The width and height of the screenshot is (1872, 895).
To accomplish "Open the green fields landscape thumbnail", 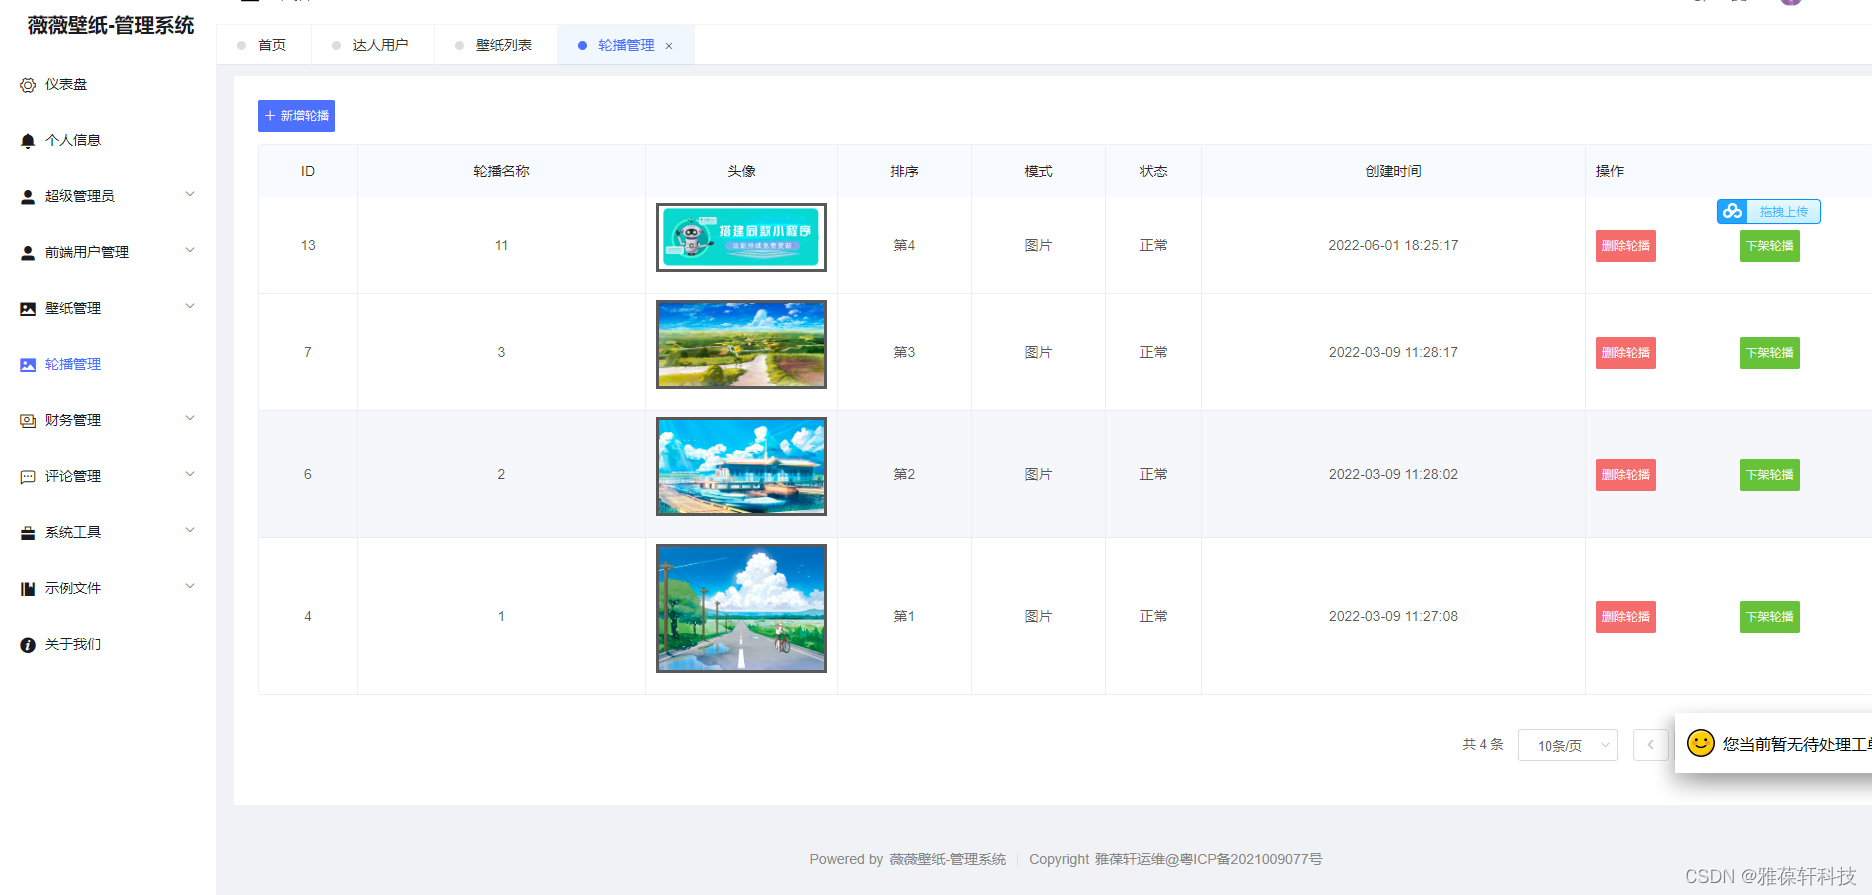I will click(x=741, y=344).
